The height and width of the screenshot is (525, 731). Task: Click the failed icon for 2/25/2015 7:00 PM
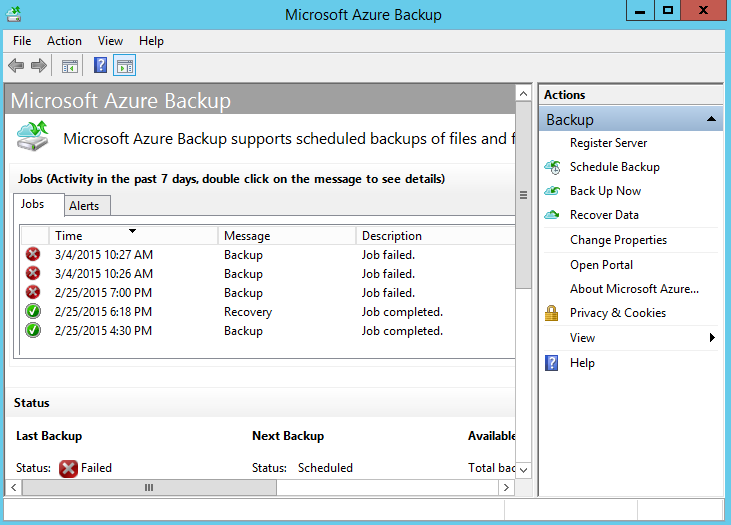33,292
